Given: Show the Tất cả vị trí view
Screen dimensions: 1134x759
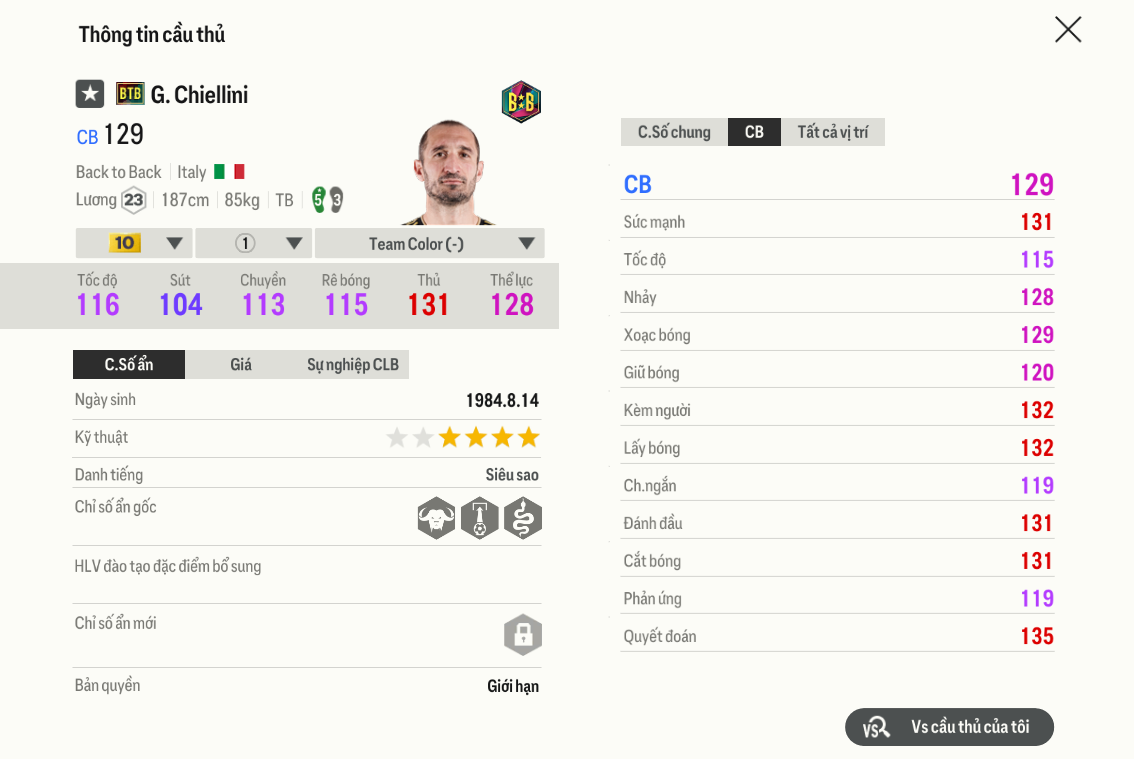Looking at the screenshot, I should pyautogui.click(x=832, y=132).
